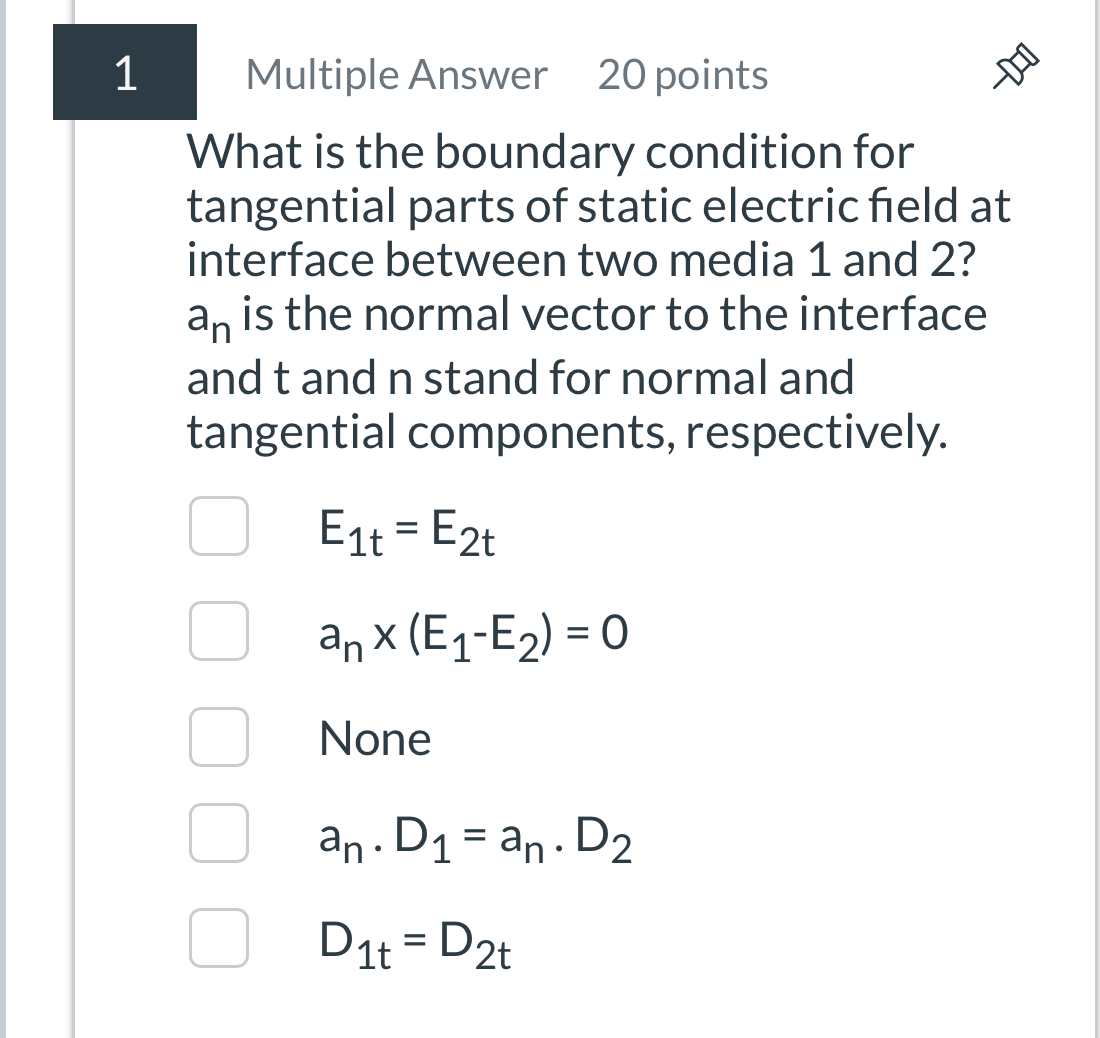1100x1038 pixels.
Task: Click the D1t = D2t answer label
Action: [413, 940]
